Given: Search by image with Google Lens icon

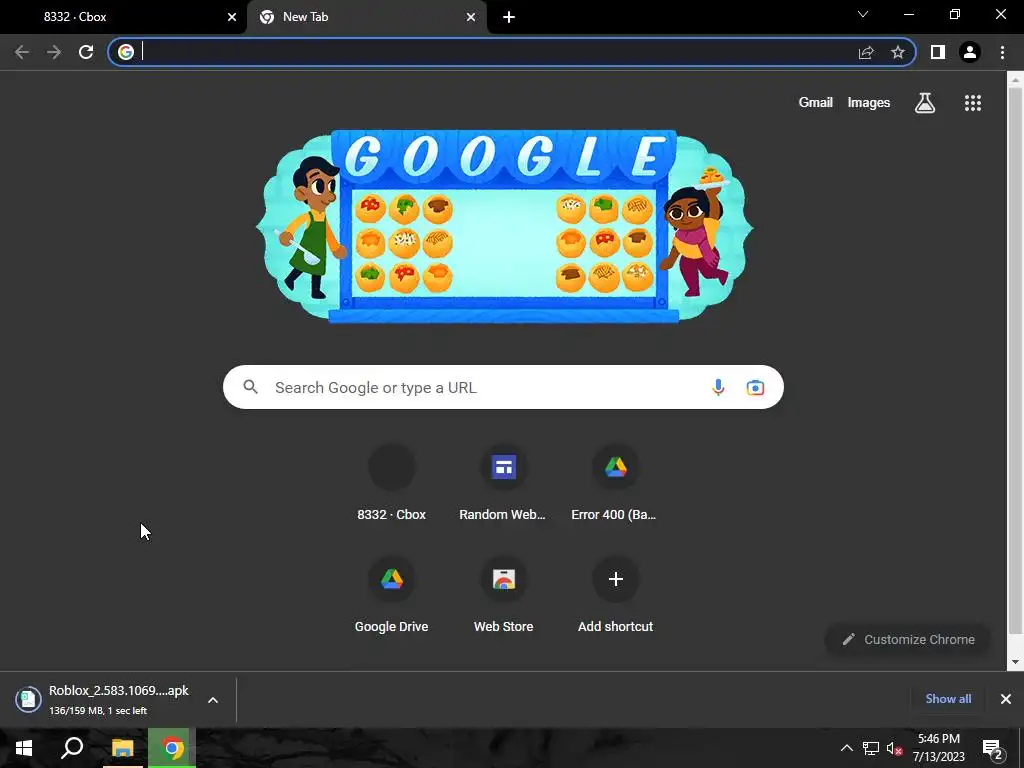Looking at the screenshot, I should click(x=755, y=387).
